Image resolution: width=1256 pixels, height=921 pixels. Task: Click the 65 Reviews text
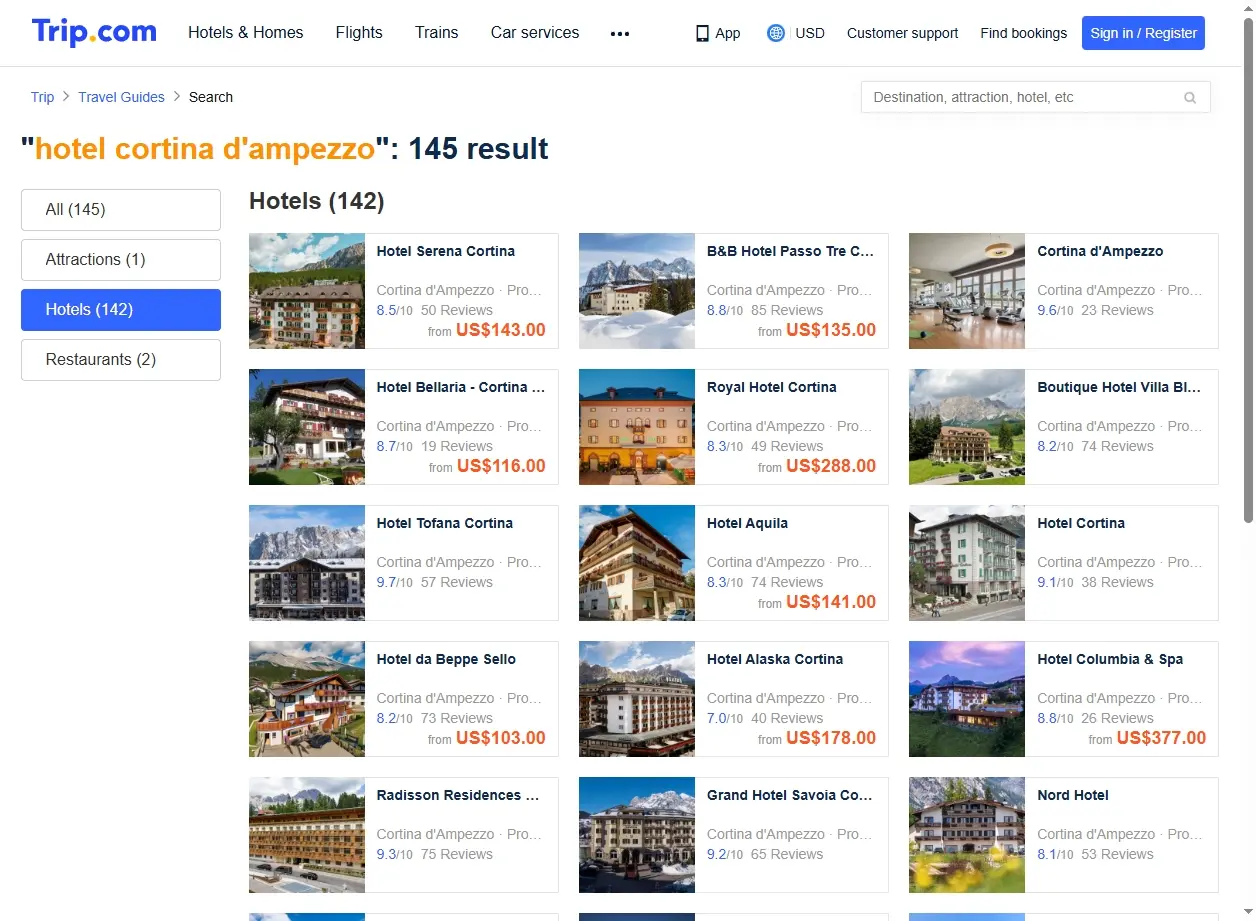click(x=787, y=854)
